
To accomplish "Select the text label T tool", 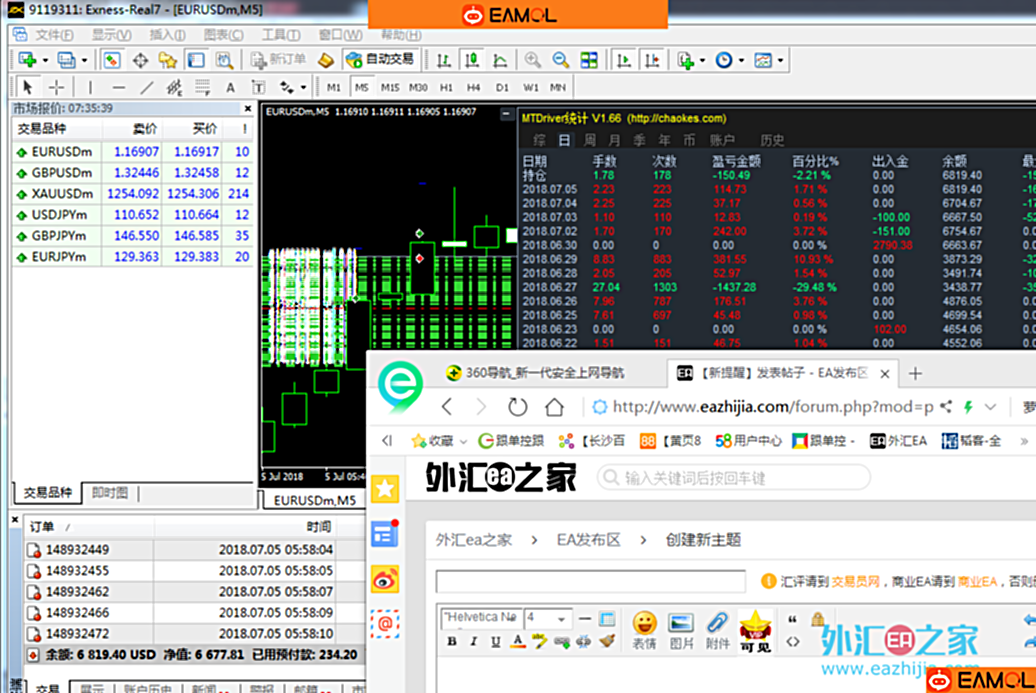I will click(258, 87).
